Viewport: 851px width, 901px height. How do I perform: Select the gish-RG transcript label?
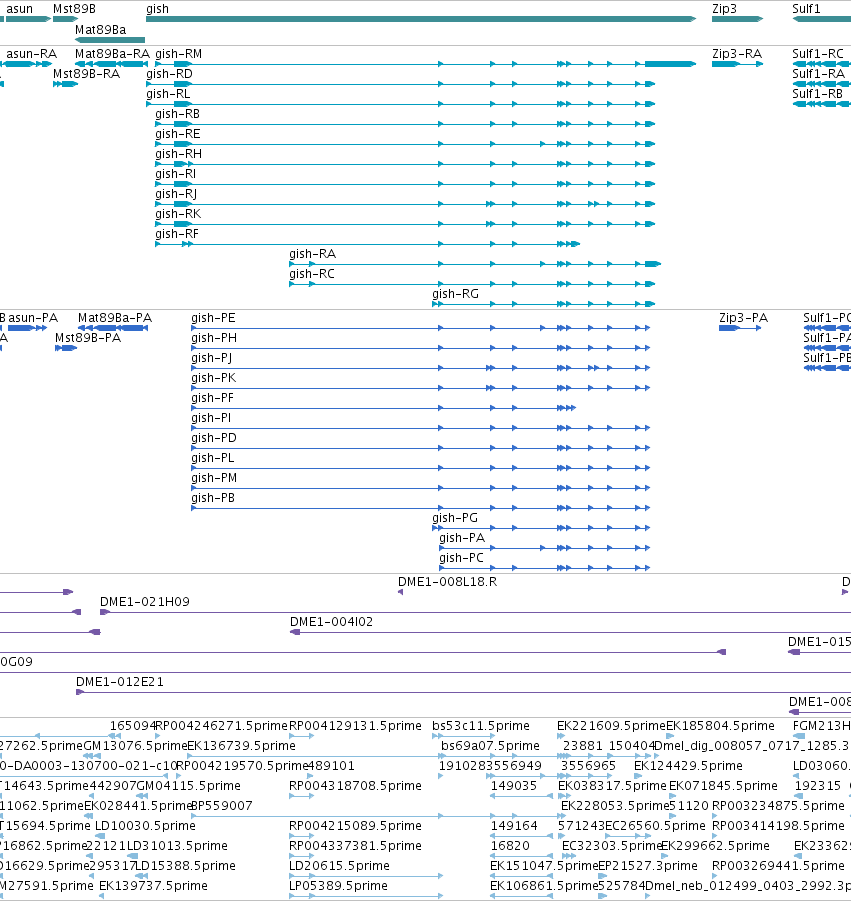click(x=456, y=294)
